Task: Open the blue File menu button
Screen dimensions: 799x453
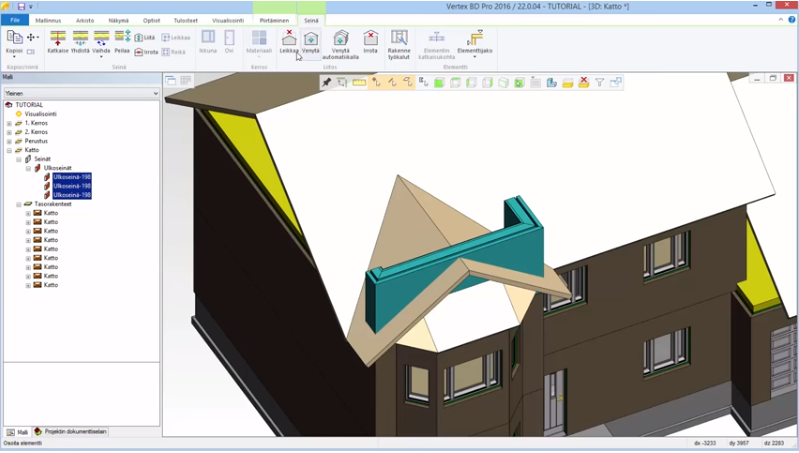Action: tap(15, 19)
